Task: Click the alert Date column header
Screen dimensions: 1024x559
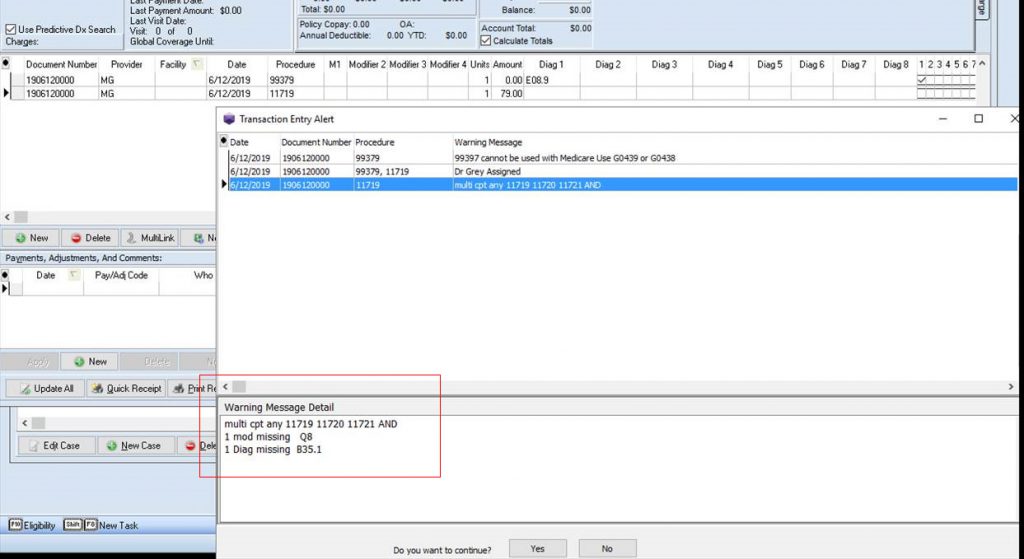Action: click(x=239, y=142)
